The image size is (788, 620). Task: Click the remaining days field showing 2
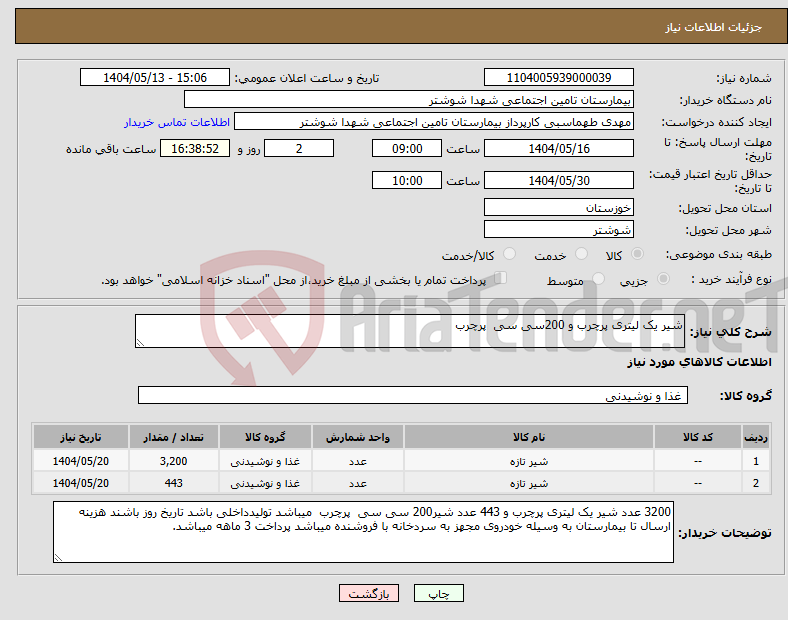coord(299,148)
